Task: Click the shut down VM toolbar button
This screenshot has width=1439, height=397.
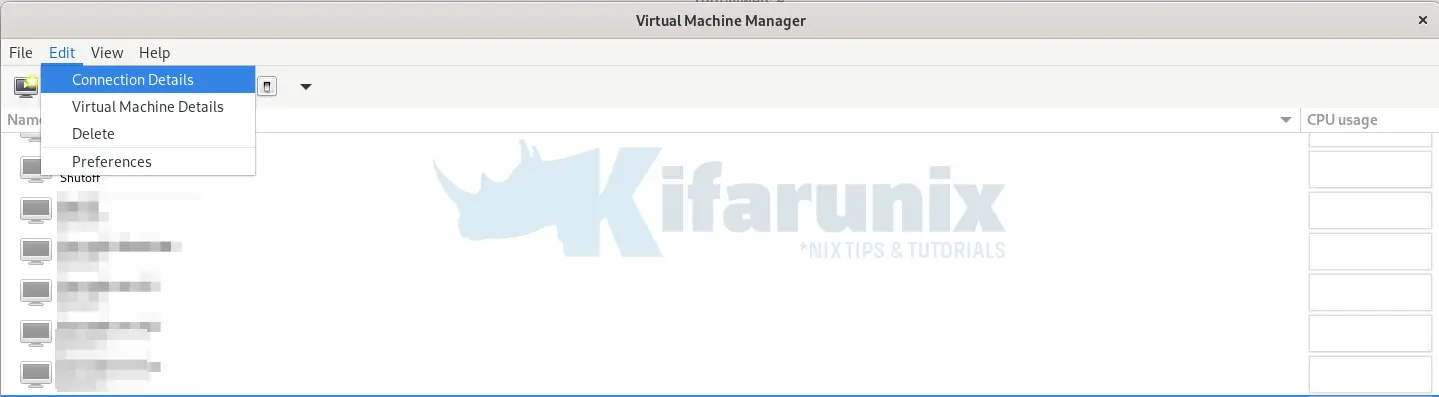Action: [x=267, y=86]
